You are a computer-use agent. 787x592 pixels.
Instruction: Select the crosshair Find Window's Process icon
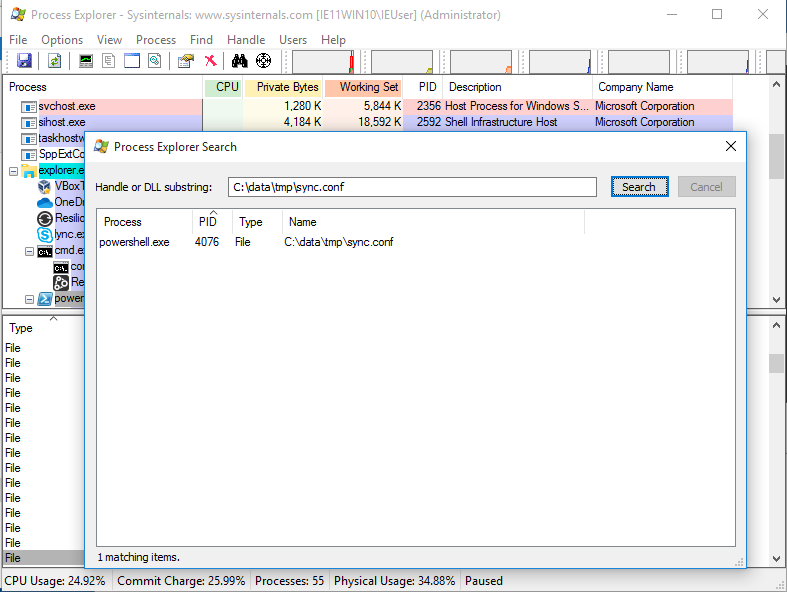[263, 61]
